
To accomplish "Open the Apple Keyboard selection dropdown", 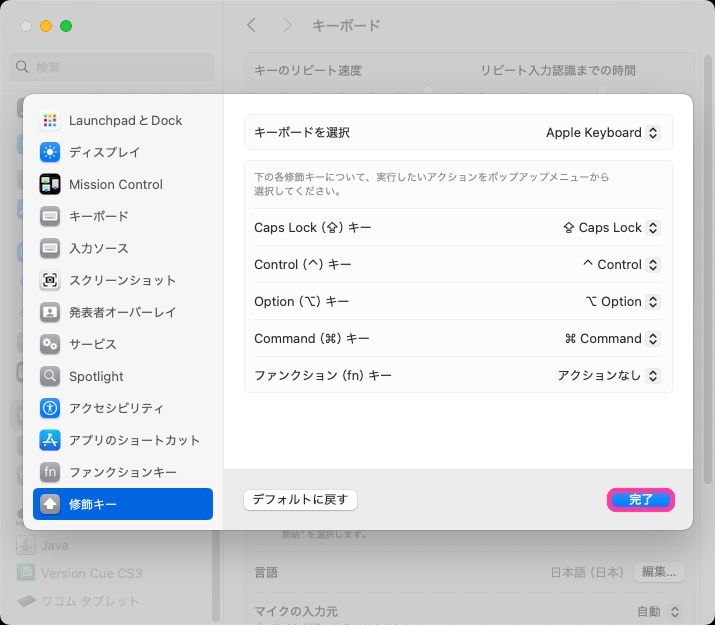I will click(602, 133).
